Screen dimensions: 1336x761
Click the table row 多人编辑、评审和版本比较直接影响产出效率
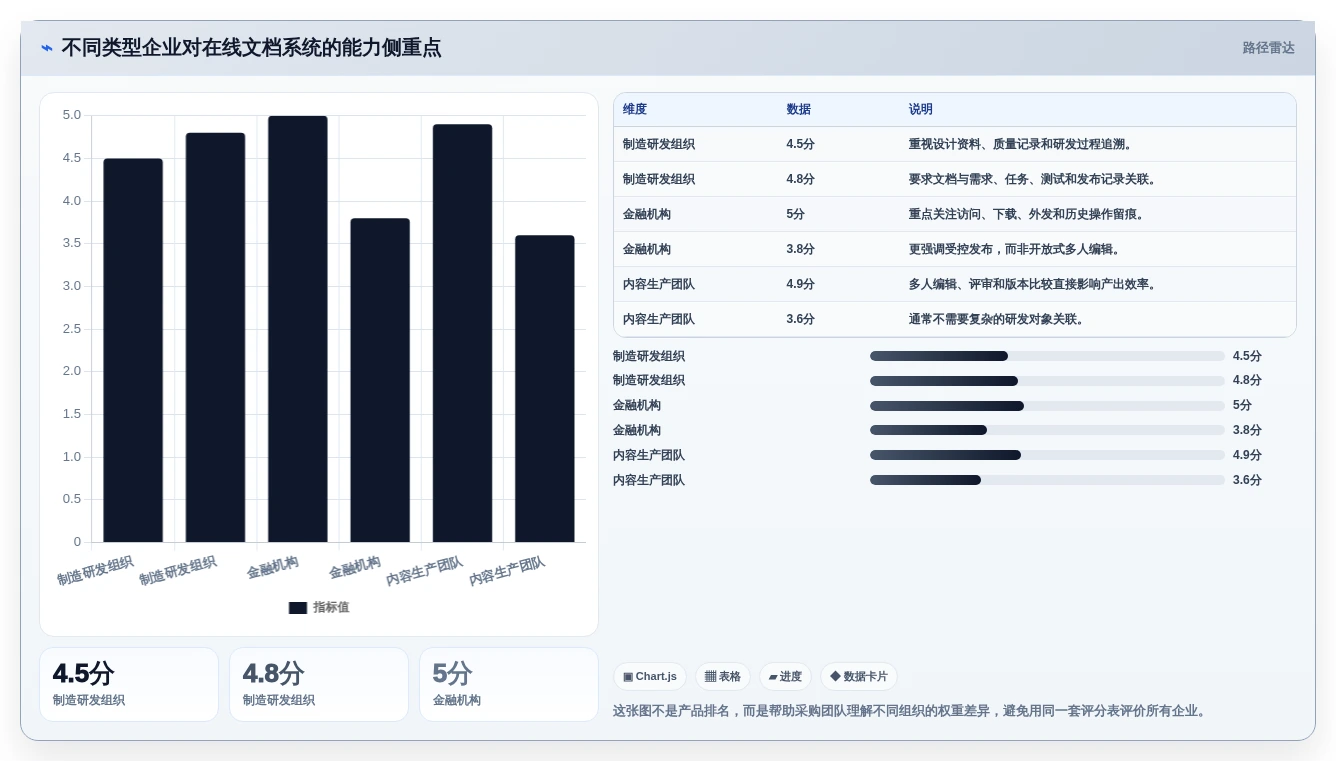click(x=955, y=284)
